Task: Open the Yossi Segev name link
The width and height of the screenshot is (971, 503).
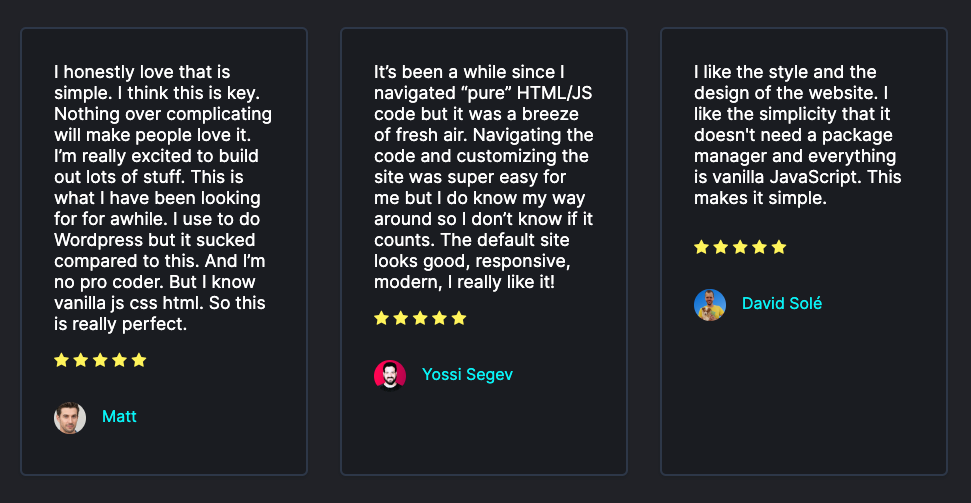Action: (x=468, y=375)
